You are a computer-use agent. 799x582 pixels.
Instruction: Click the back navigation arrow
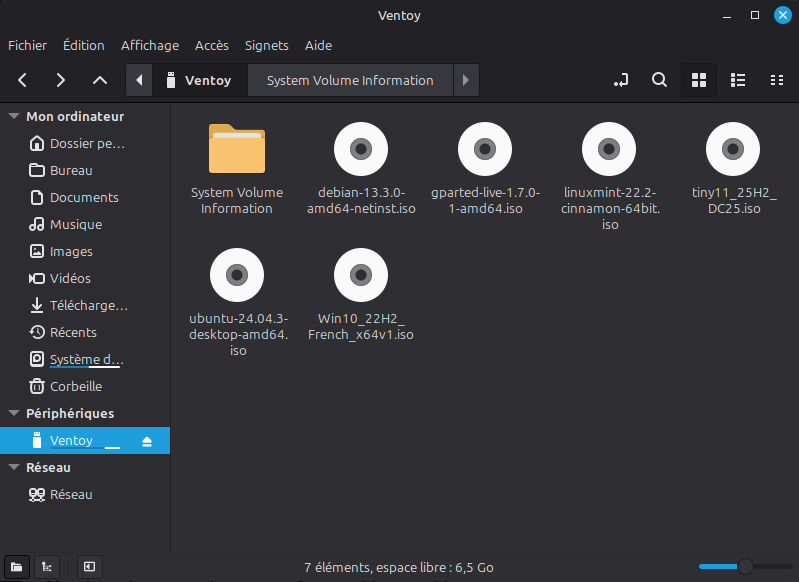pyautogui.click(x=23, y=80)
